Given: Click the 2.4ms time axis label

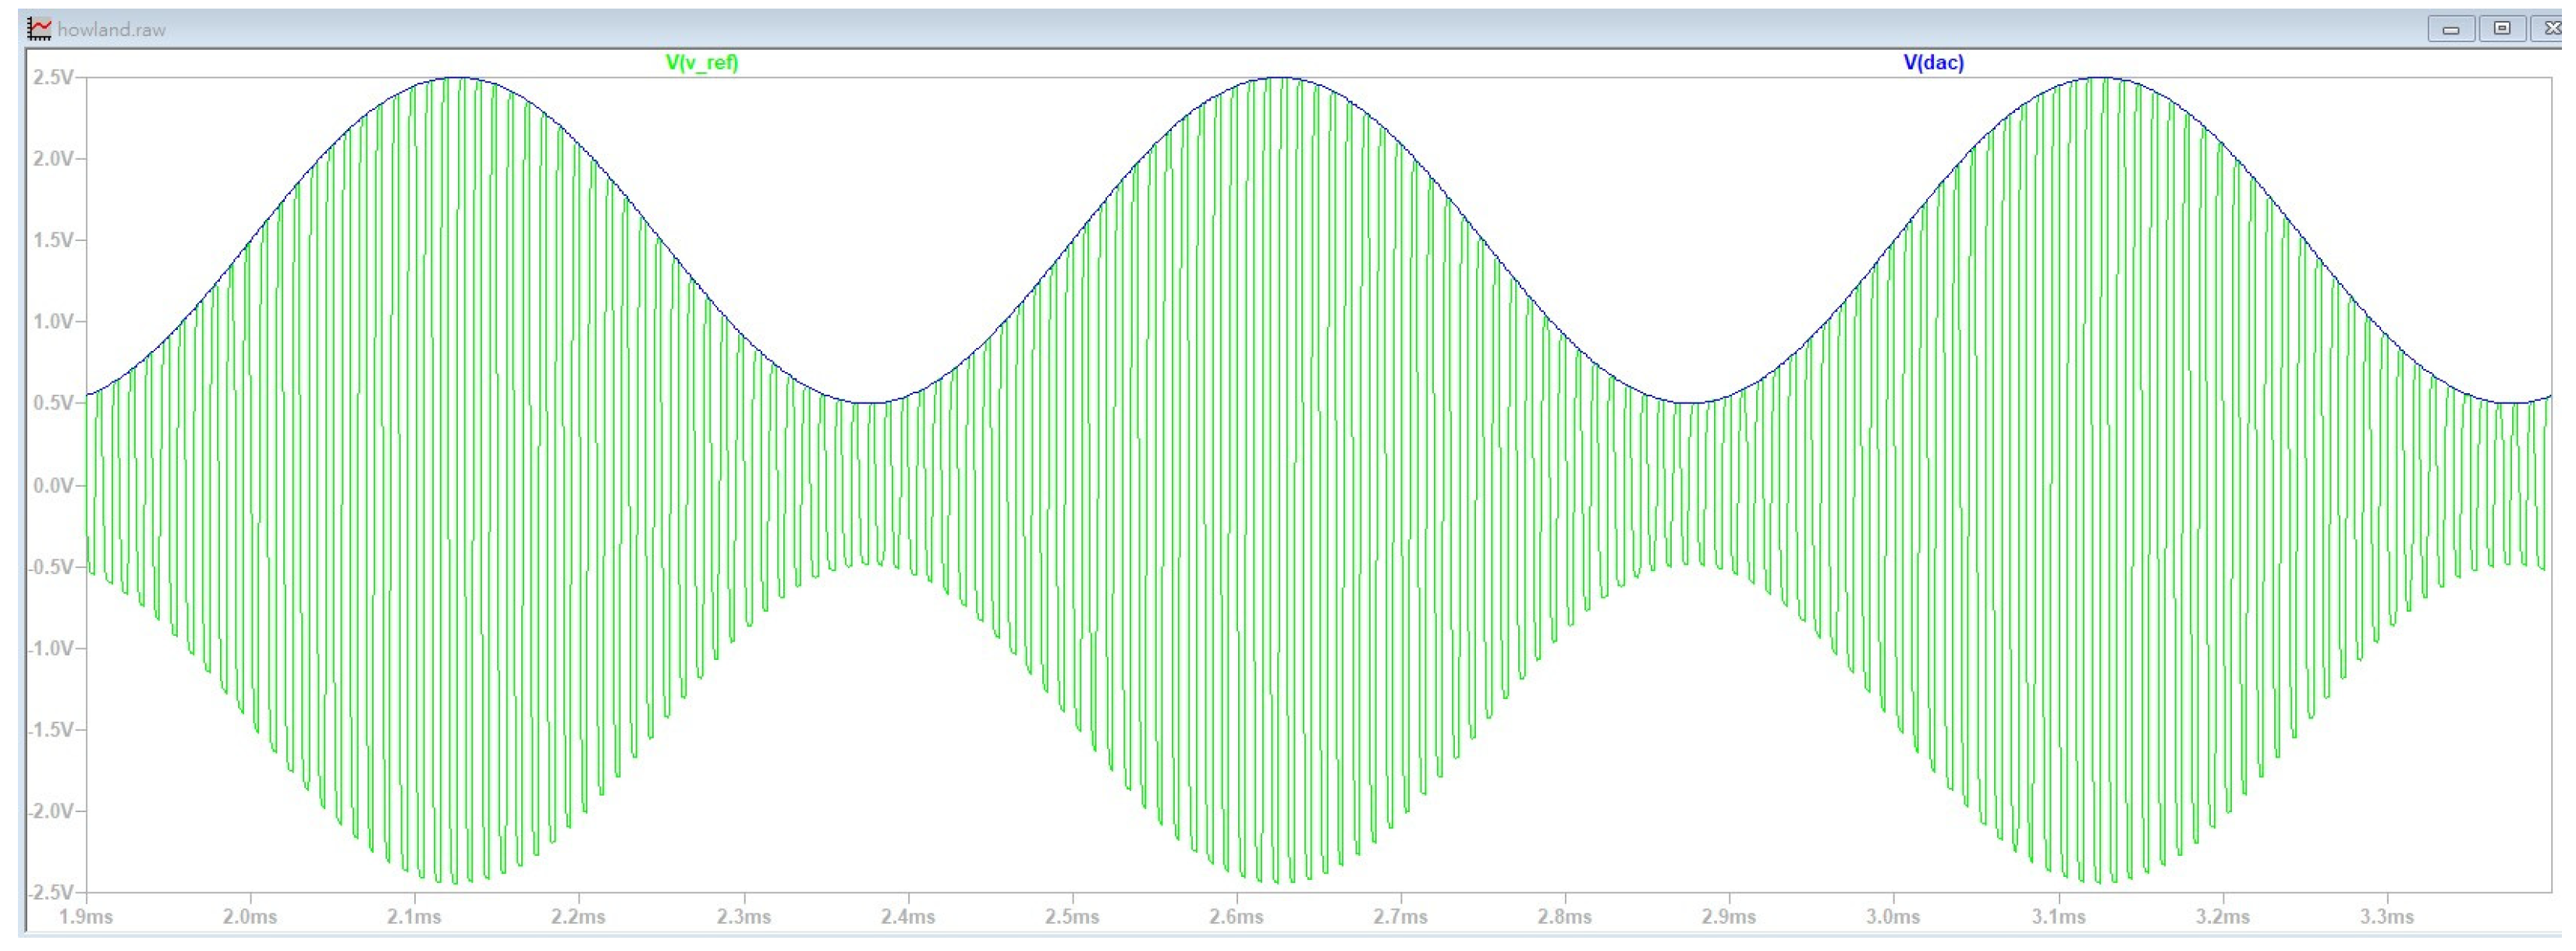Looking at the screenshot, I should pyautogui.click(x=907, y=917).
